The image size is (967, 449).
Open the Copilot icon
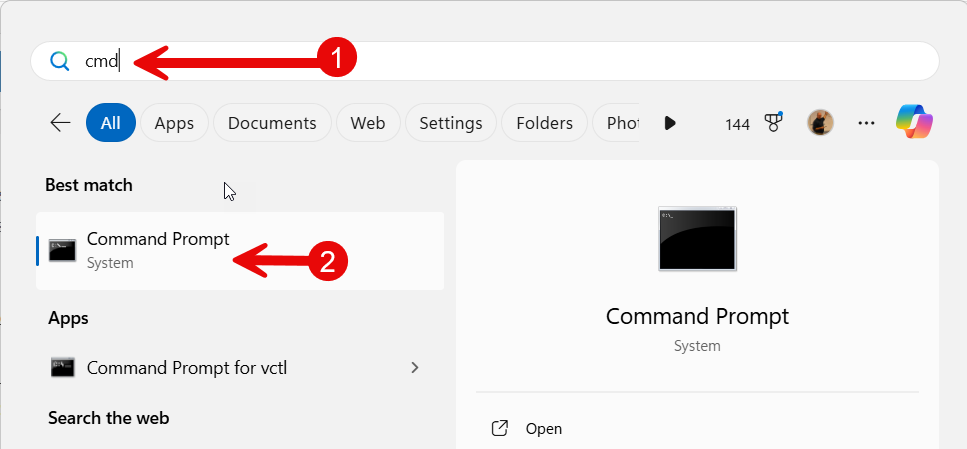click(x=914, y=122)
